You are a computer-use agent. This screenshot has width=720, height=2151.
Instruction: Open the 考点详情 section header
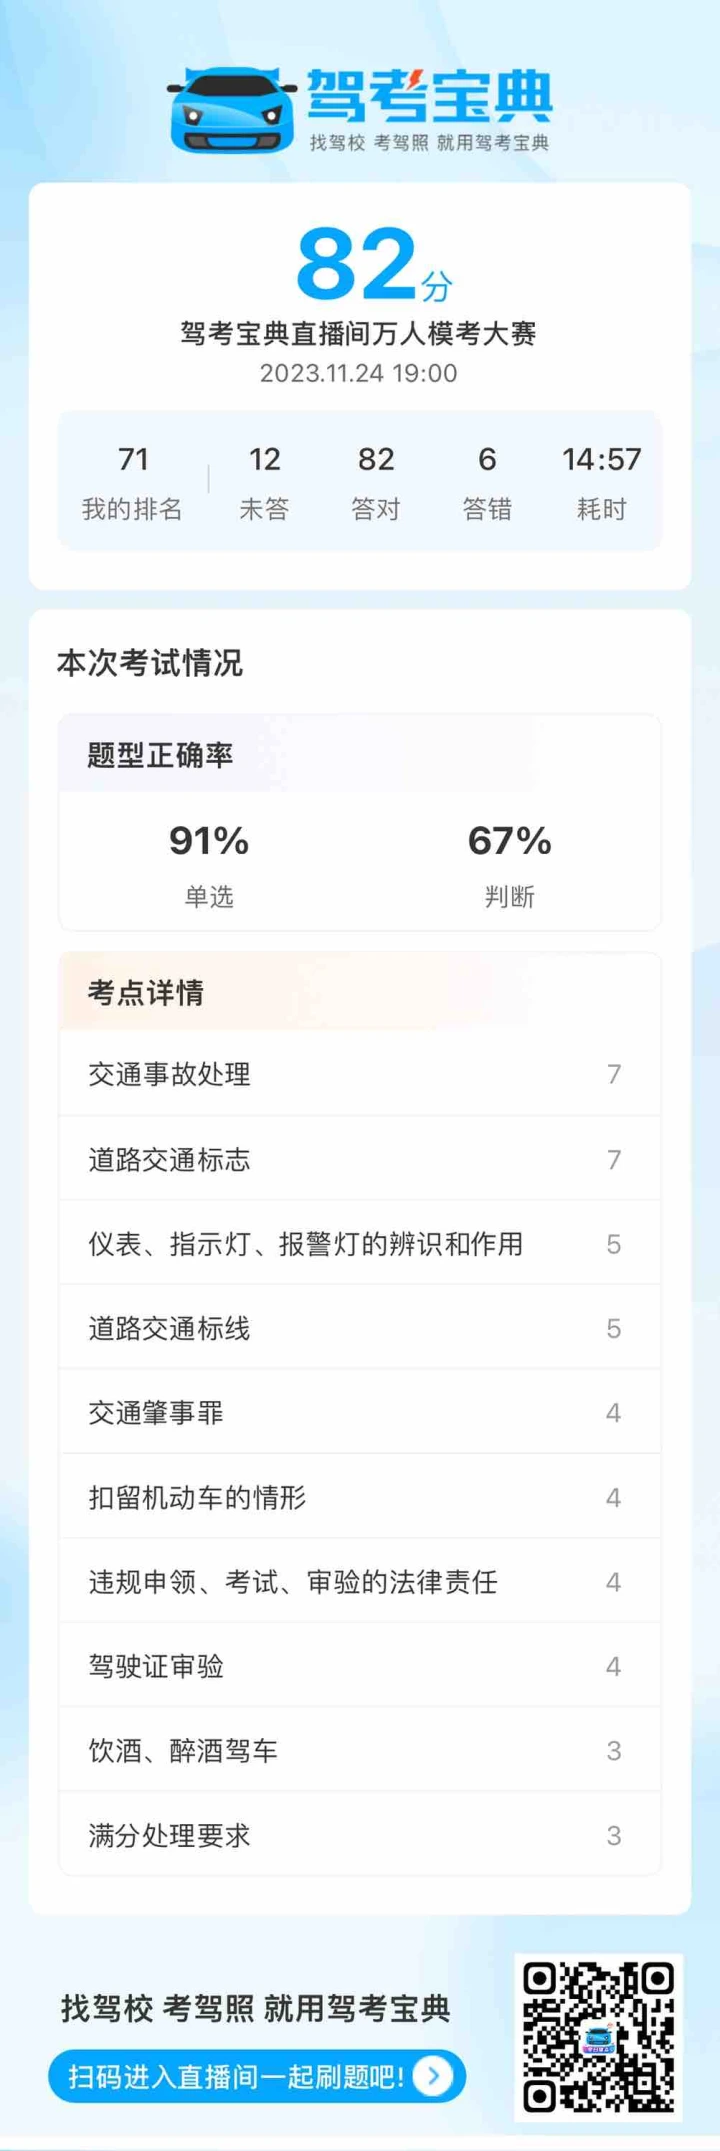pyautogui.click(x=360, y=992)
